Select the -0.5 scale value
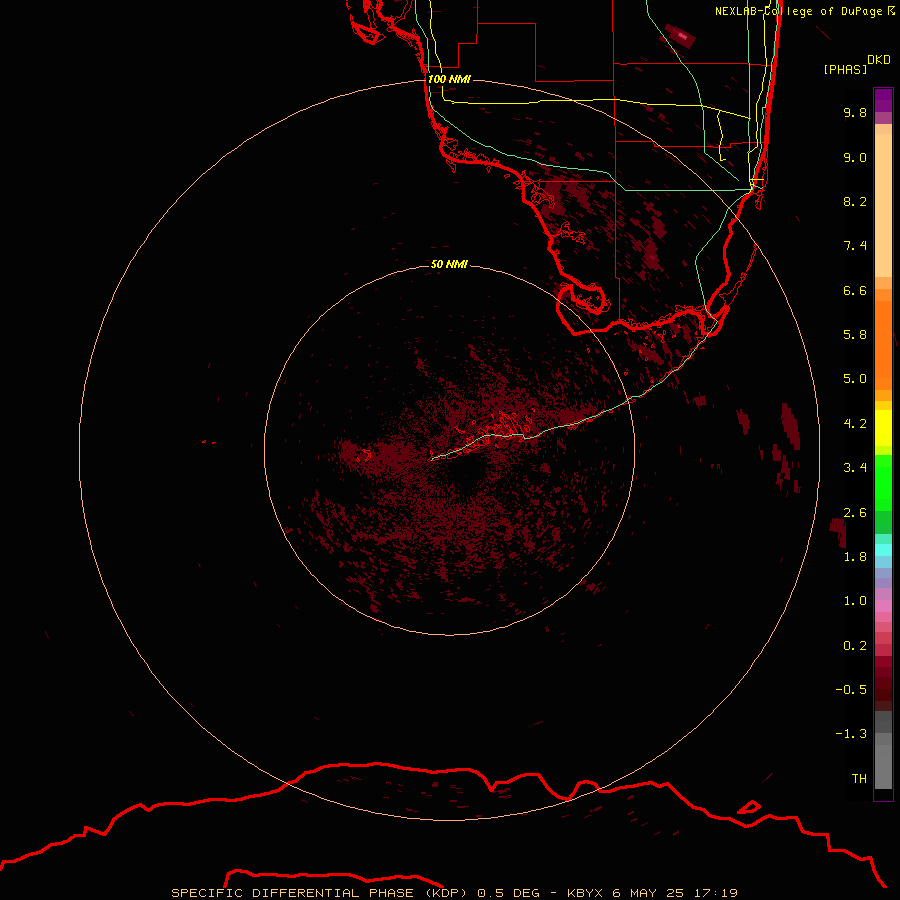The image size is (900, 900). (x=851, y=690)
